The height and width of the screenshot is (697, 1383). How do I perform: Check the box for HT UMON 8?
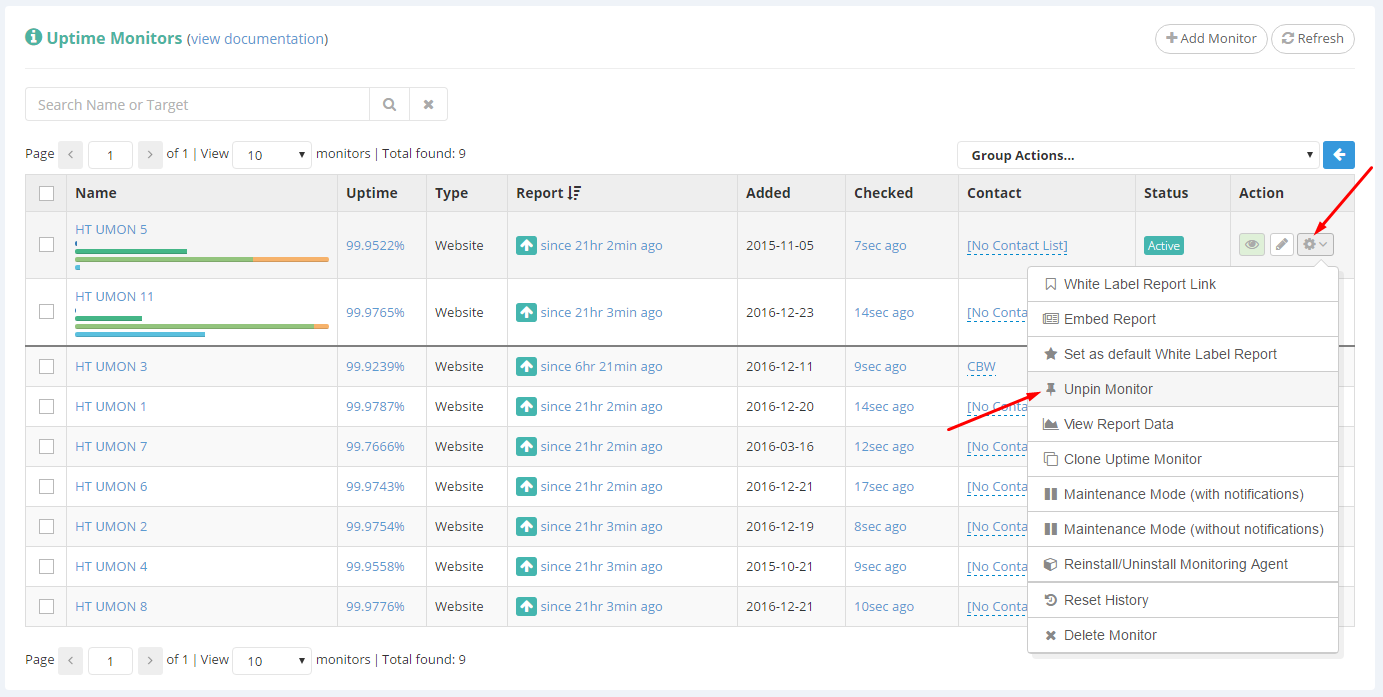[x=46, y=606]
